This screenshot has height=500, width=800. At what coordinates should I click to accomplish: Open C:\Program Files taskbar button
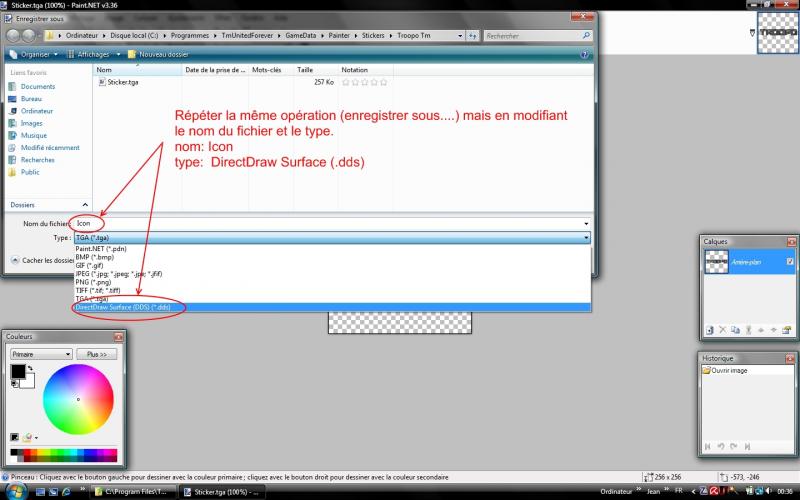[x=134, y=492]
